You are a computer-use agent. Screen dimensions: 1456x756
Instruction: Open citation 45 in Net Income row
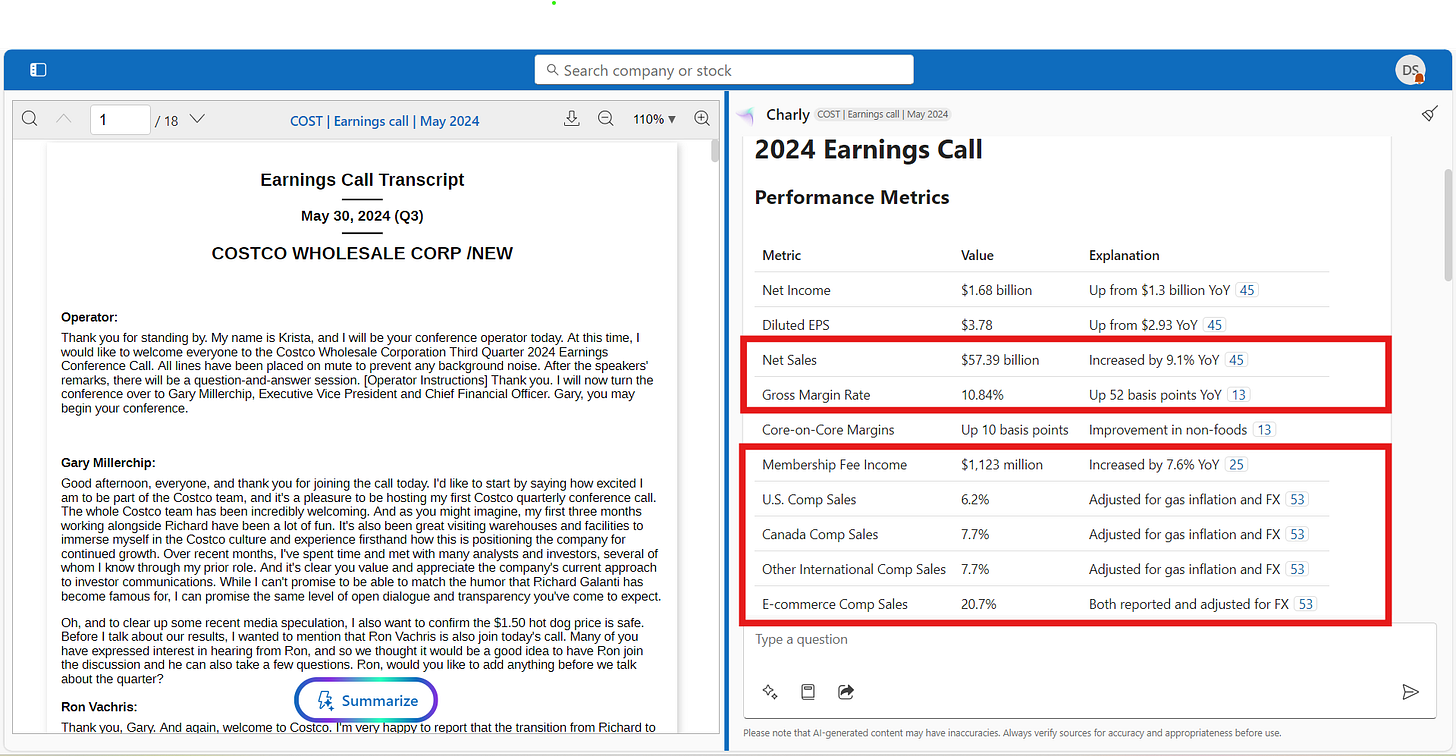(1246, 290)
